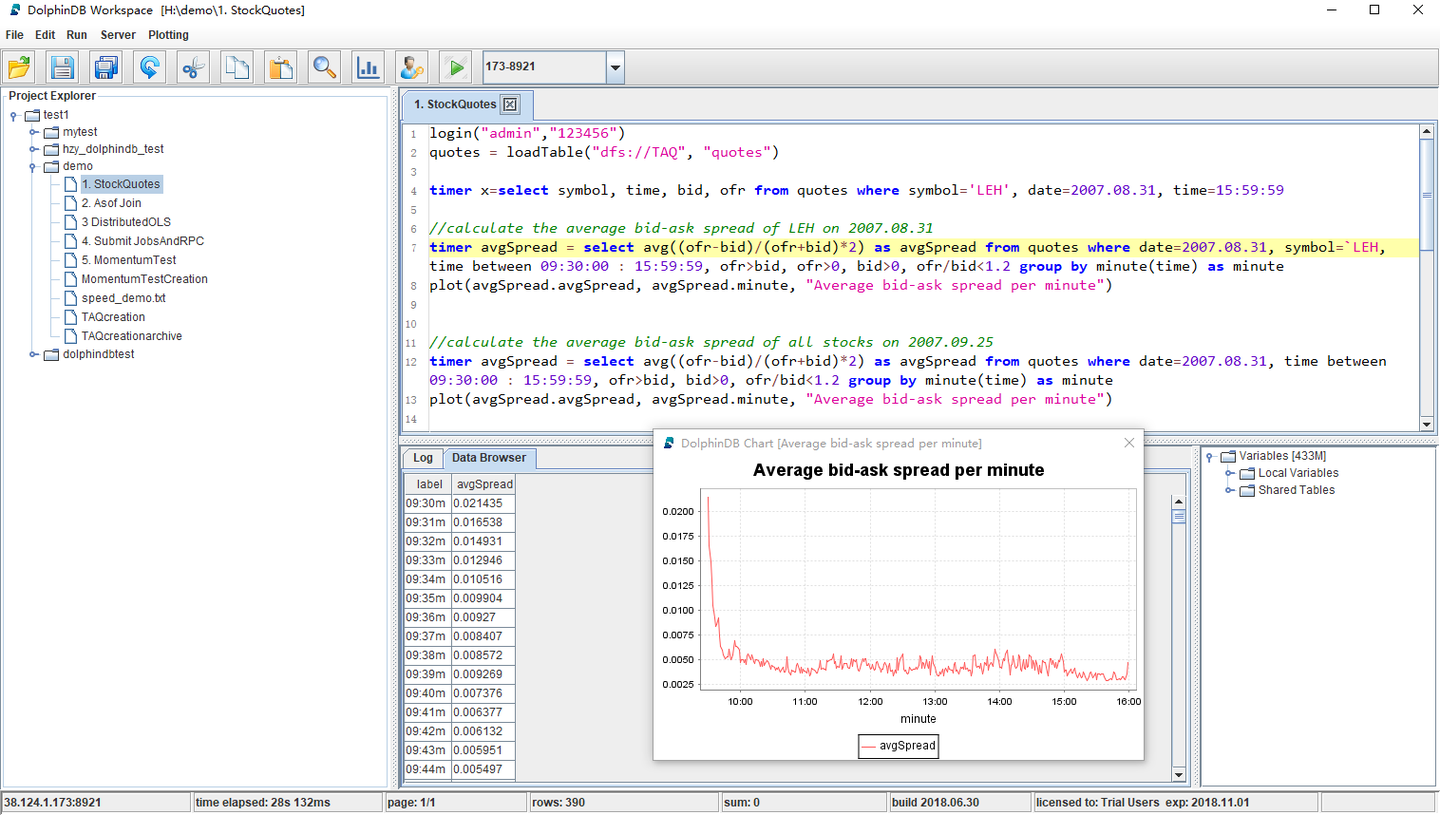1440x815 pixels.
Task: Expand the dolphindbtest folder
Action: (x=33, y=354)
